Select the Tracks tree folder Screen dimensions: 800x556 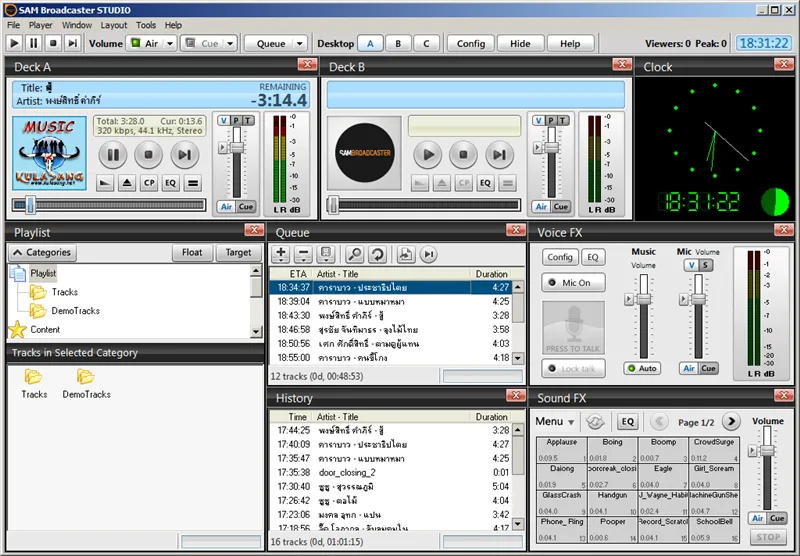[65, 292]
